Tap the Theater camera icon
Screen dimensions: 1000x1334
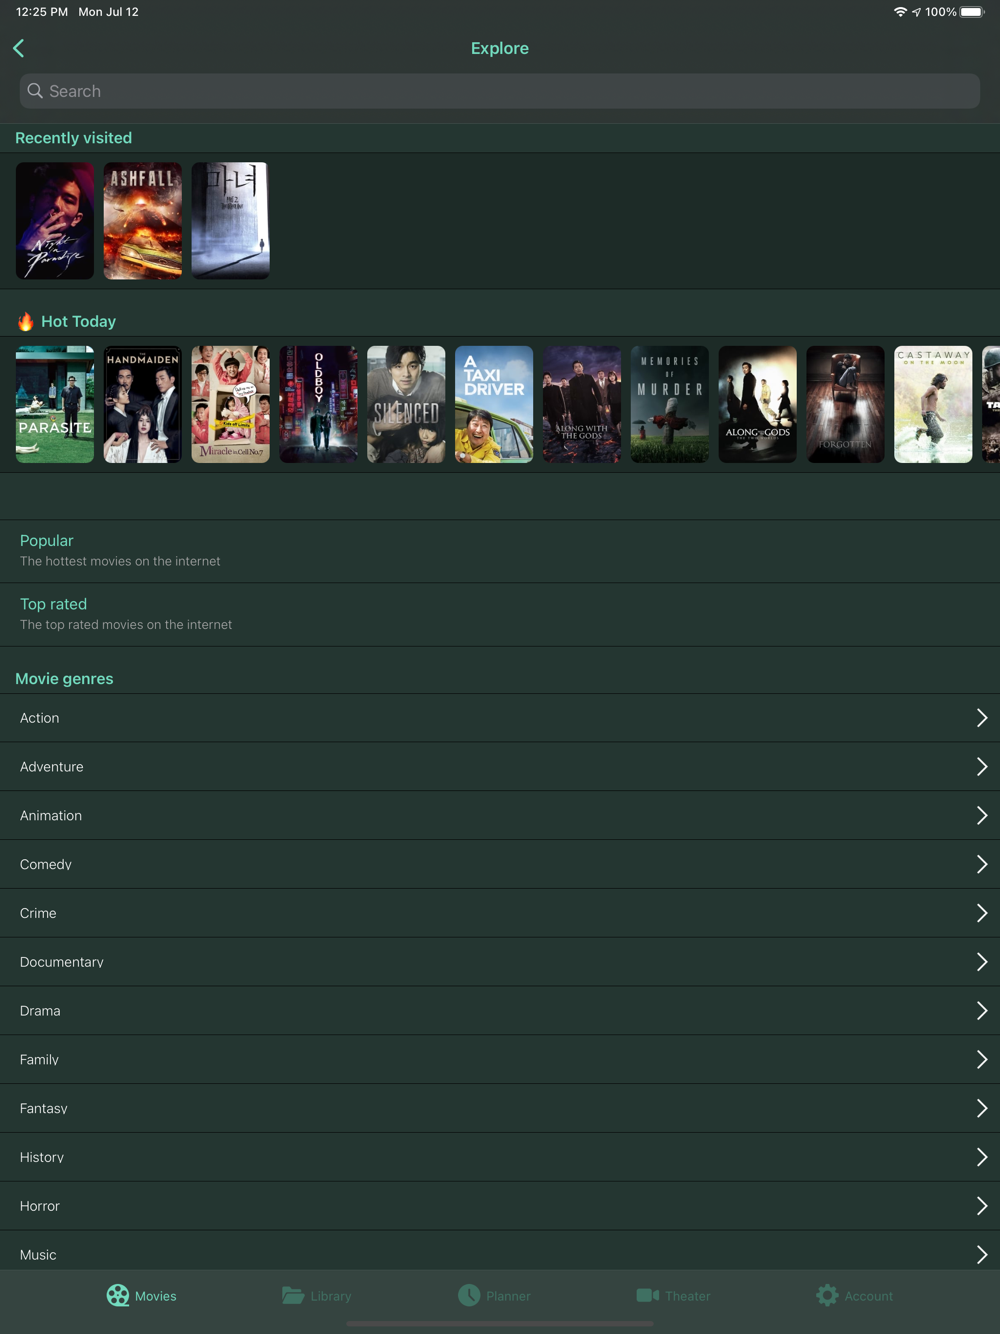coord(648,1295)
